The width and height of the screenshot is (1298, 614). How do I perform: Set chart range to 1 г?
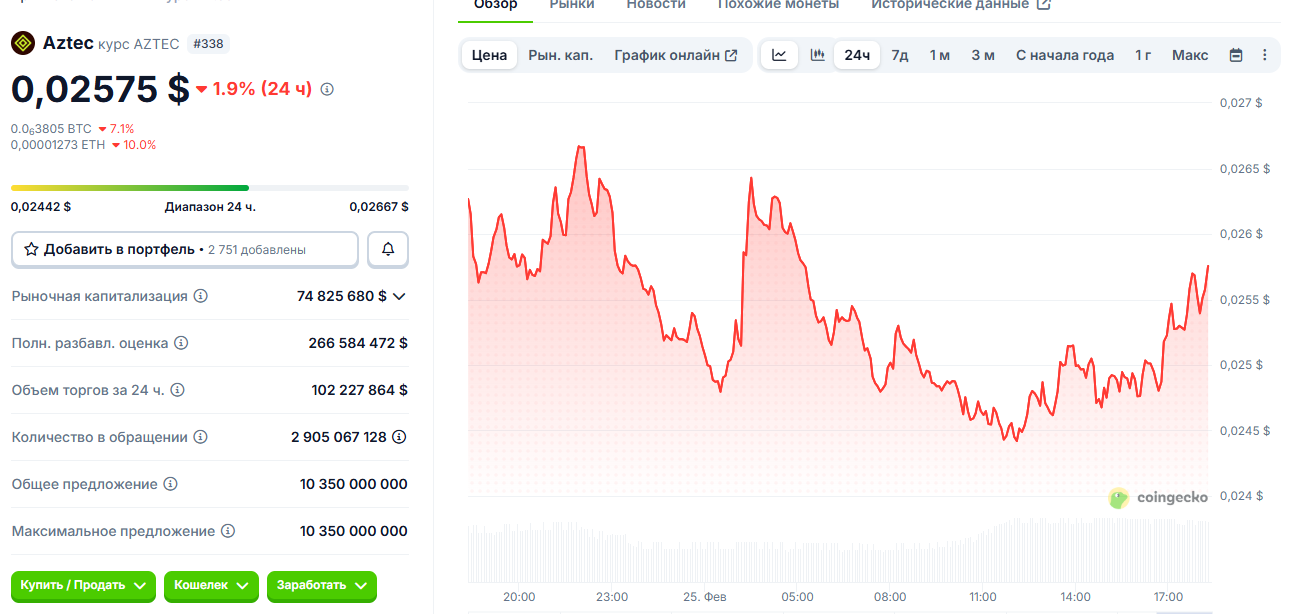click(1143, 55)
